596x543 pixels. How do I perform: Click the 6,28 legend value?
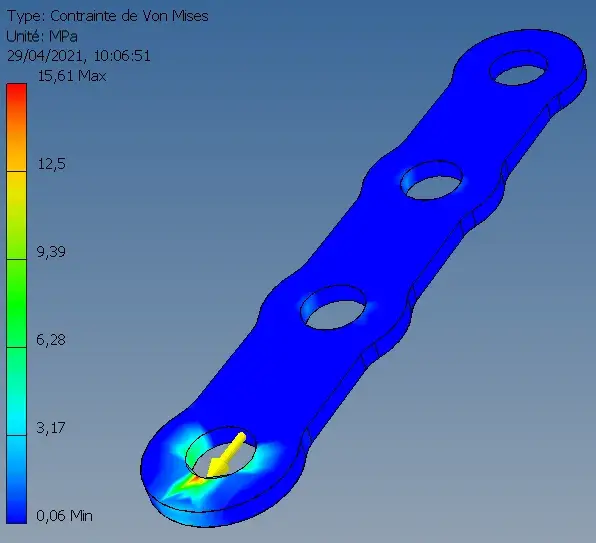tap(51, 339)
